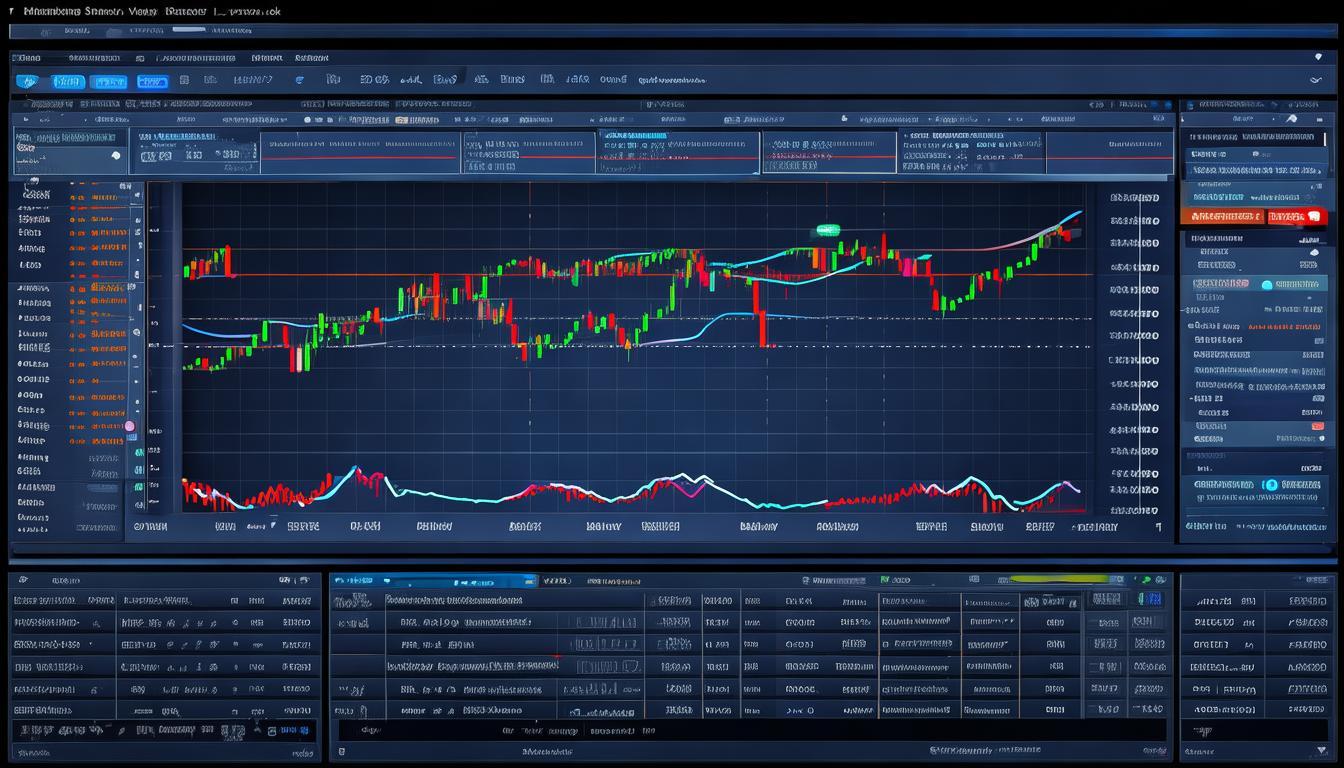Image resolution: width=1344 pixels, height=768 pixels.
Task: Toggle the cyan circle switch near right panel bottom
Action: pos(1272,485)
